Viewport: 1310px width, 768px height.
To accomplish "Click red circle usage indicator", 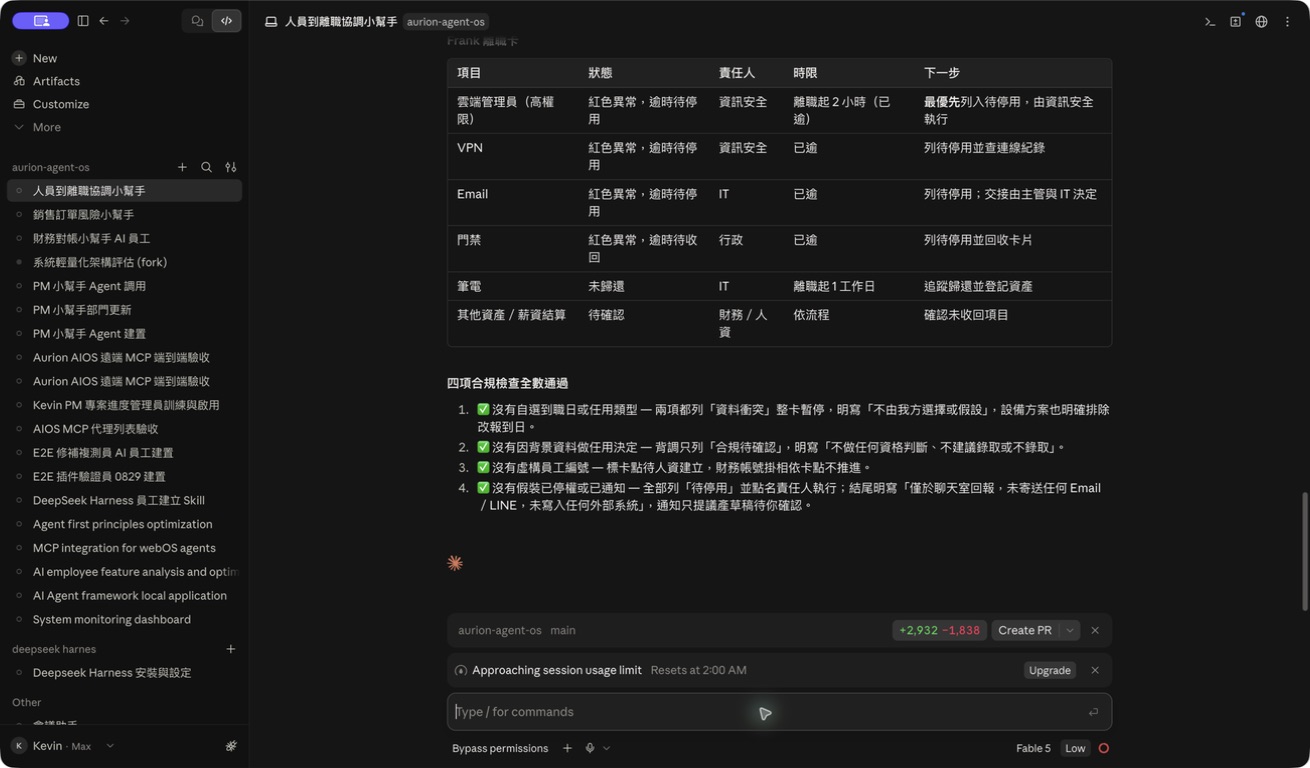I will (x=1104, y=748).
